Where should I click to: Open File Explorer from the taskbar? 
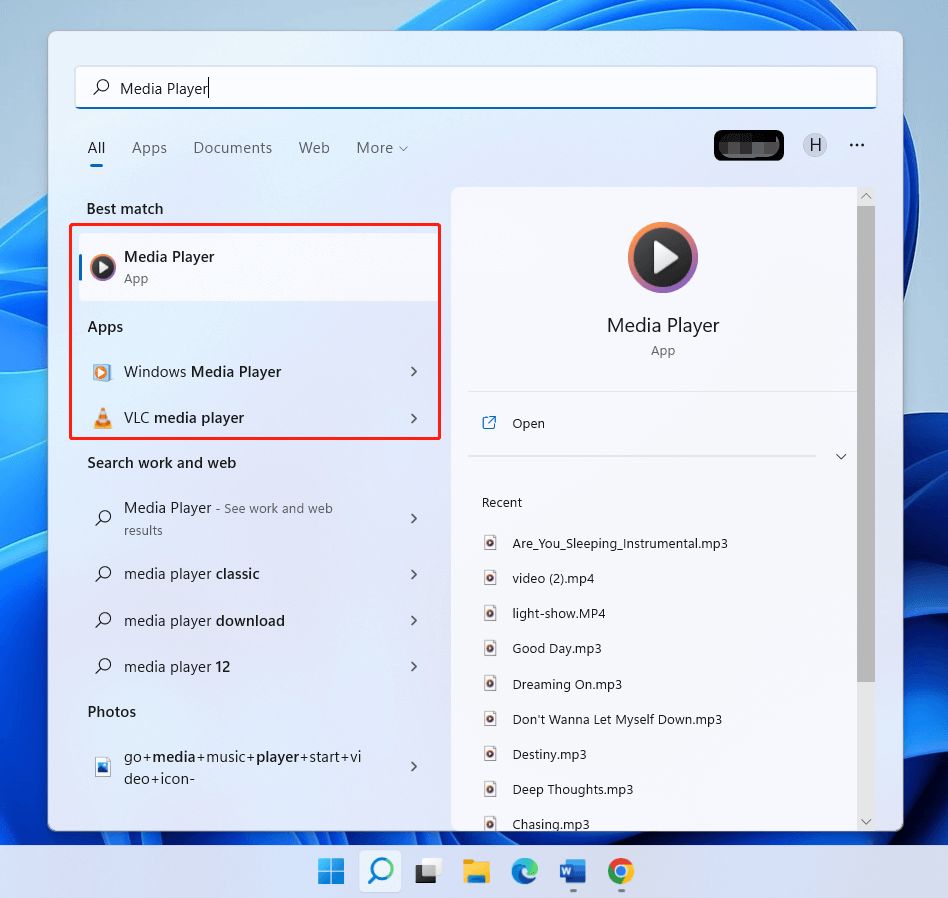pyautogui.click(x=476, y=871)
